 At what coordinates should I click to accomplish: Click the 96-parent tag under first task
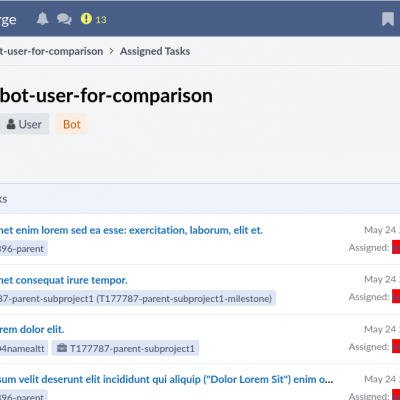coord(24,248)
